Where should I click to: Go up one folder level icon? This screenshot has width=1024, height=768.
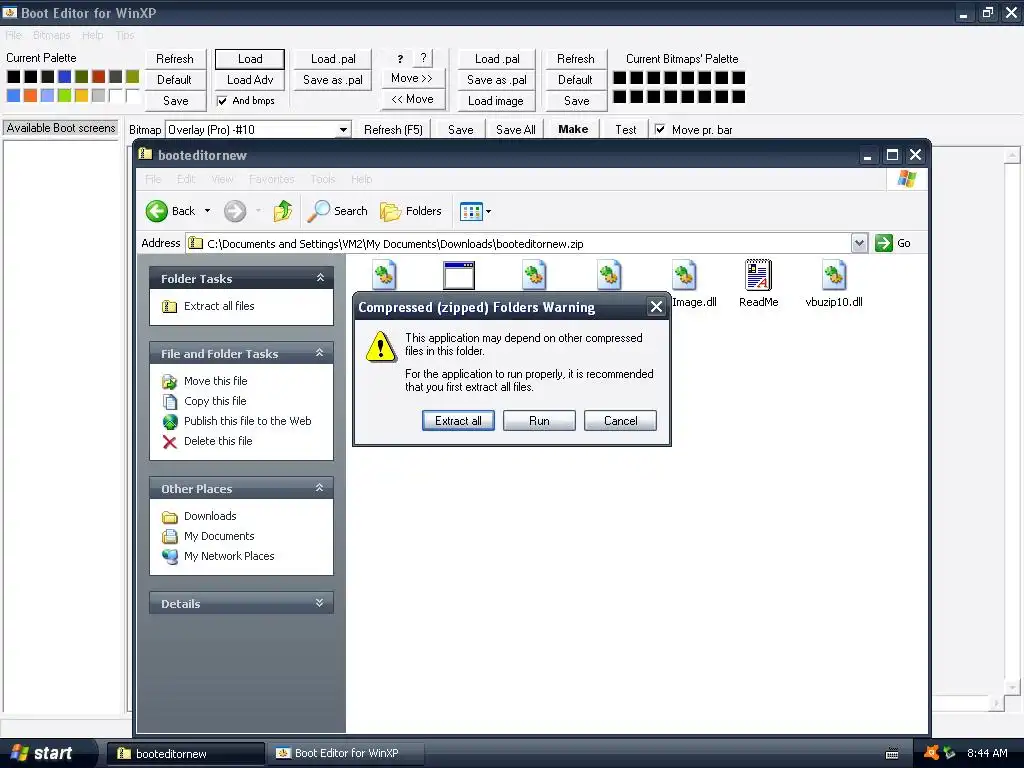(x=282, y=211)
